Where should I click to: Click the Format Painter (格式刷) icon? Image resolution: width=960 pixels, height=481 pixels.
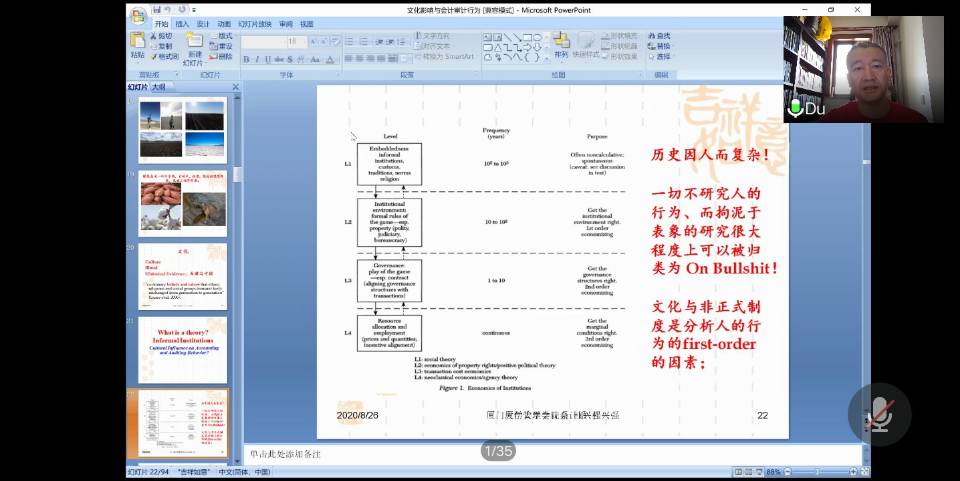pyautogui.click(x=163, y=57)
